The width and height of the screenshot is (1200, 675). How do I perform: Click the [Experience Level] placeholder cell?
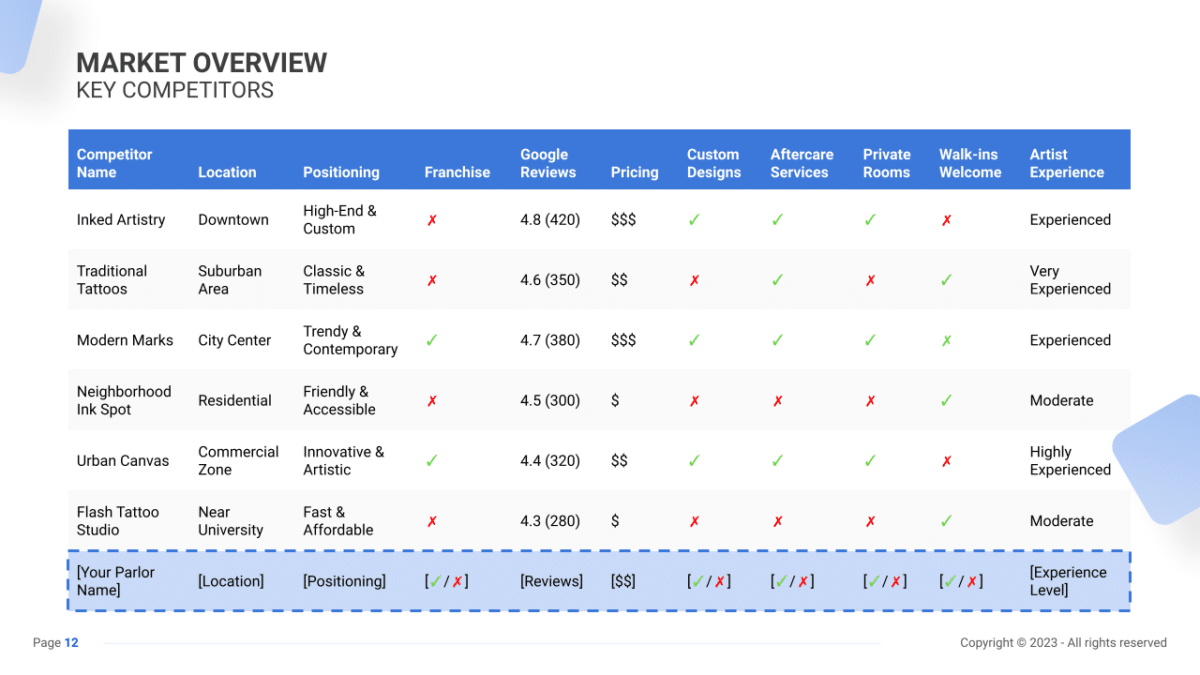click(x=1068, y=581)
